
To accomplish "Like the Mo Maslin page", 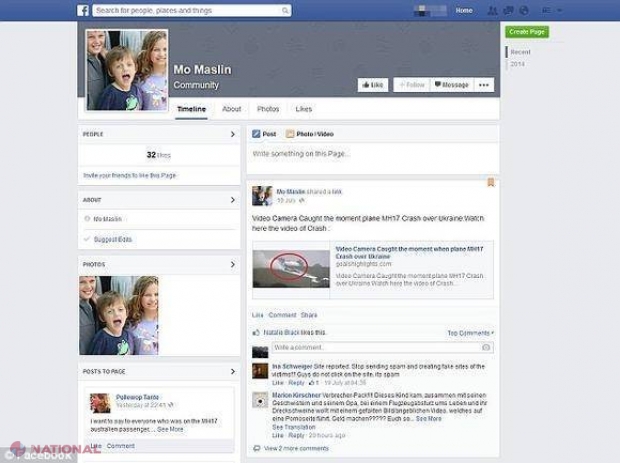I will tap(372, 85).
